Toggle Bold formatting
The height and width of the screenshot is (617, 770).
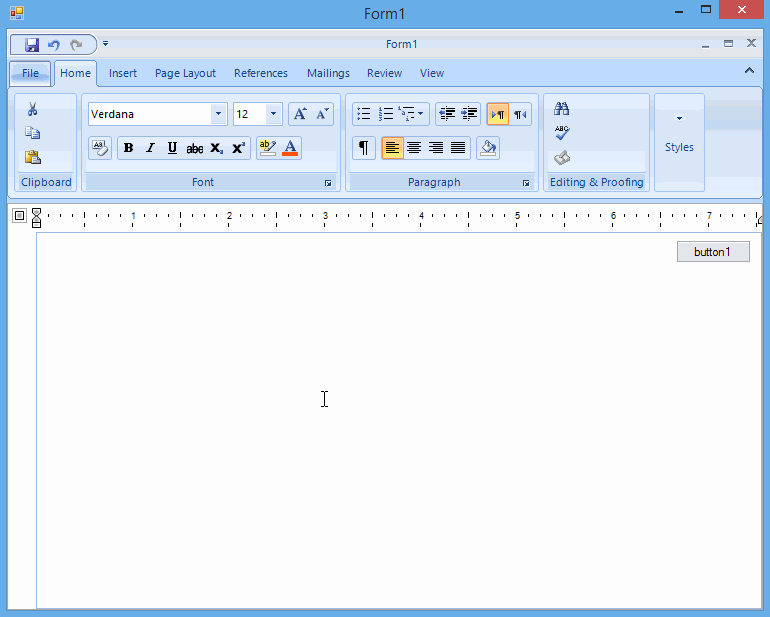[129, 148]
